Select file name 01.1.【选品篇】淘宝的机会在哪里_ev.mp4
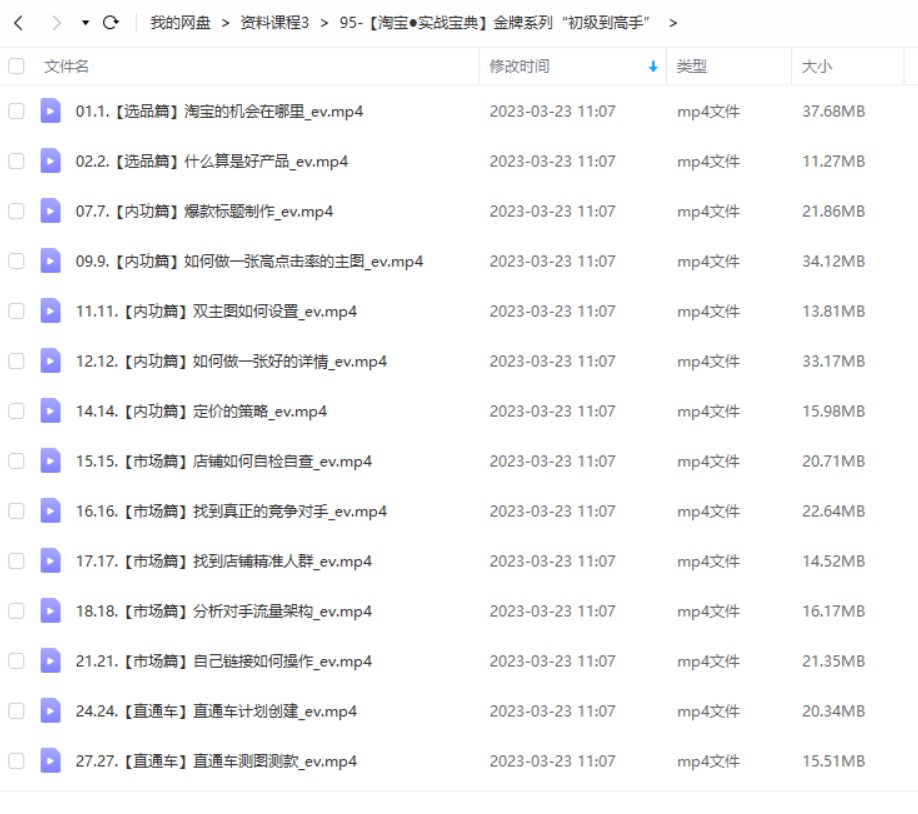This screenshot has width=918, height=814. pos(219,111)
